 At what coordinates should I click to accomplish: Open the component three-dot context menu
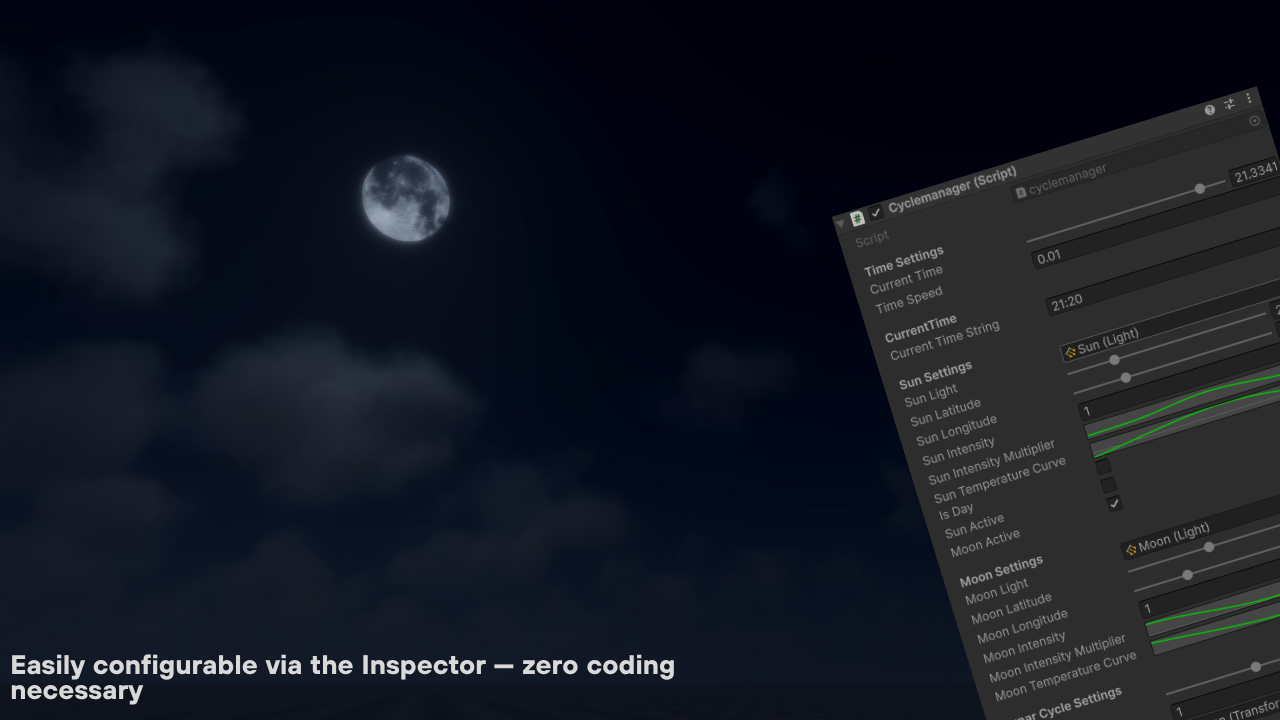point(1248,98)
